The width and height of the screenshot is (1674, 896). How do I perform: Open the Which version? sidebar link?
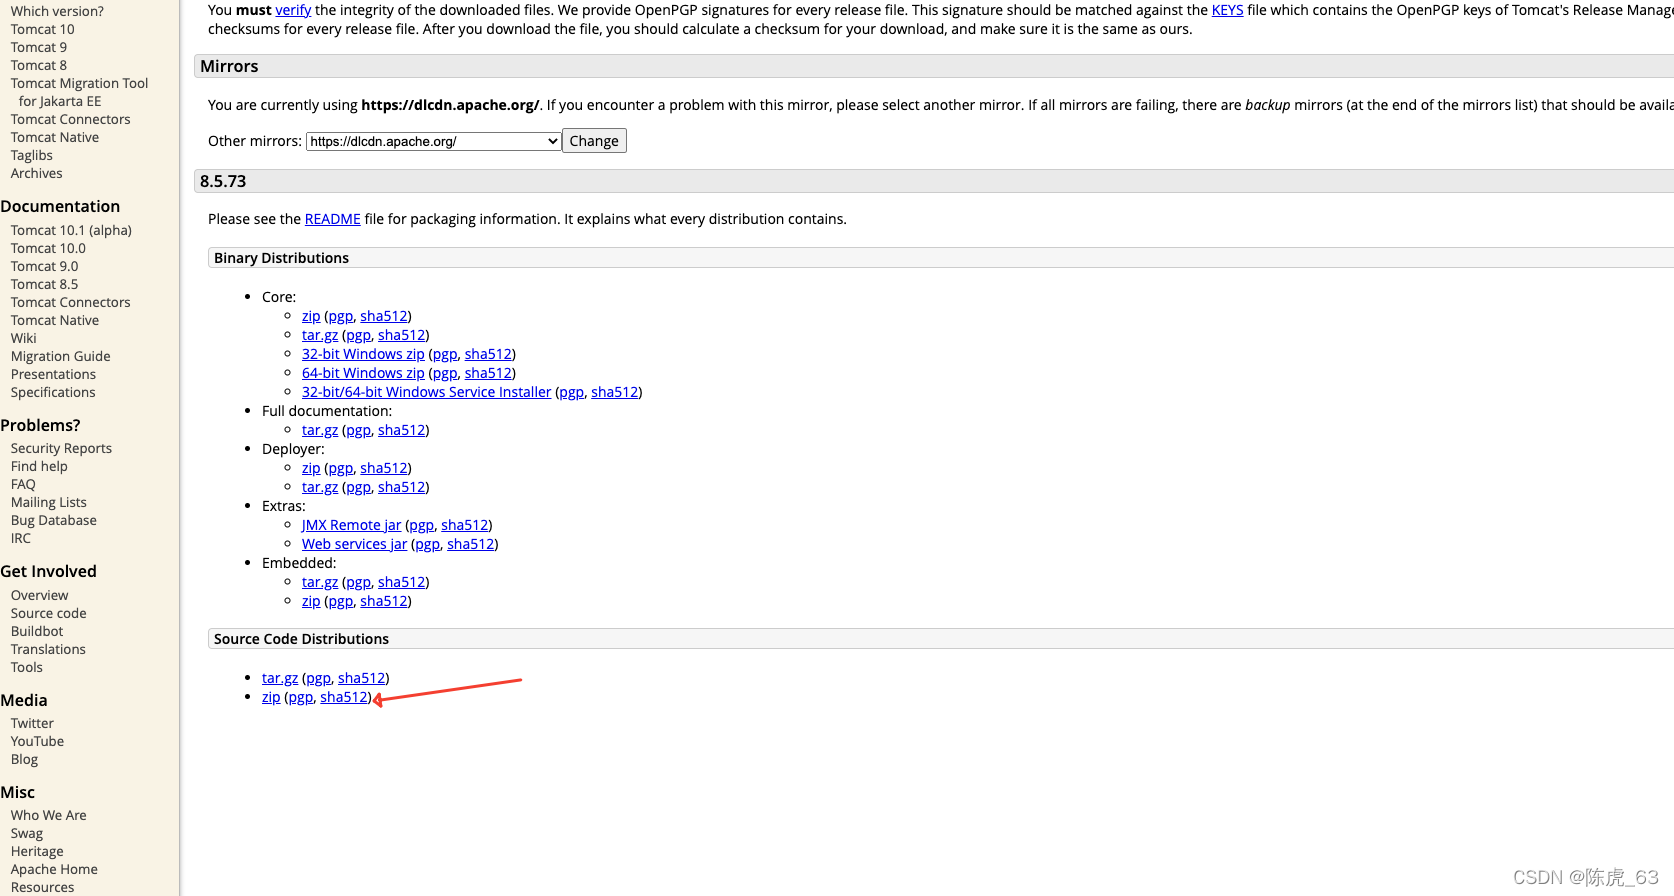click(x=57, y=11)
